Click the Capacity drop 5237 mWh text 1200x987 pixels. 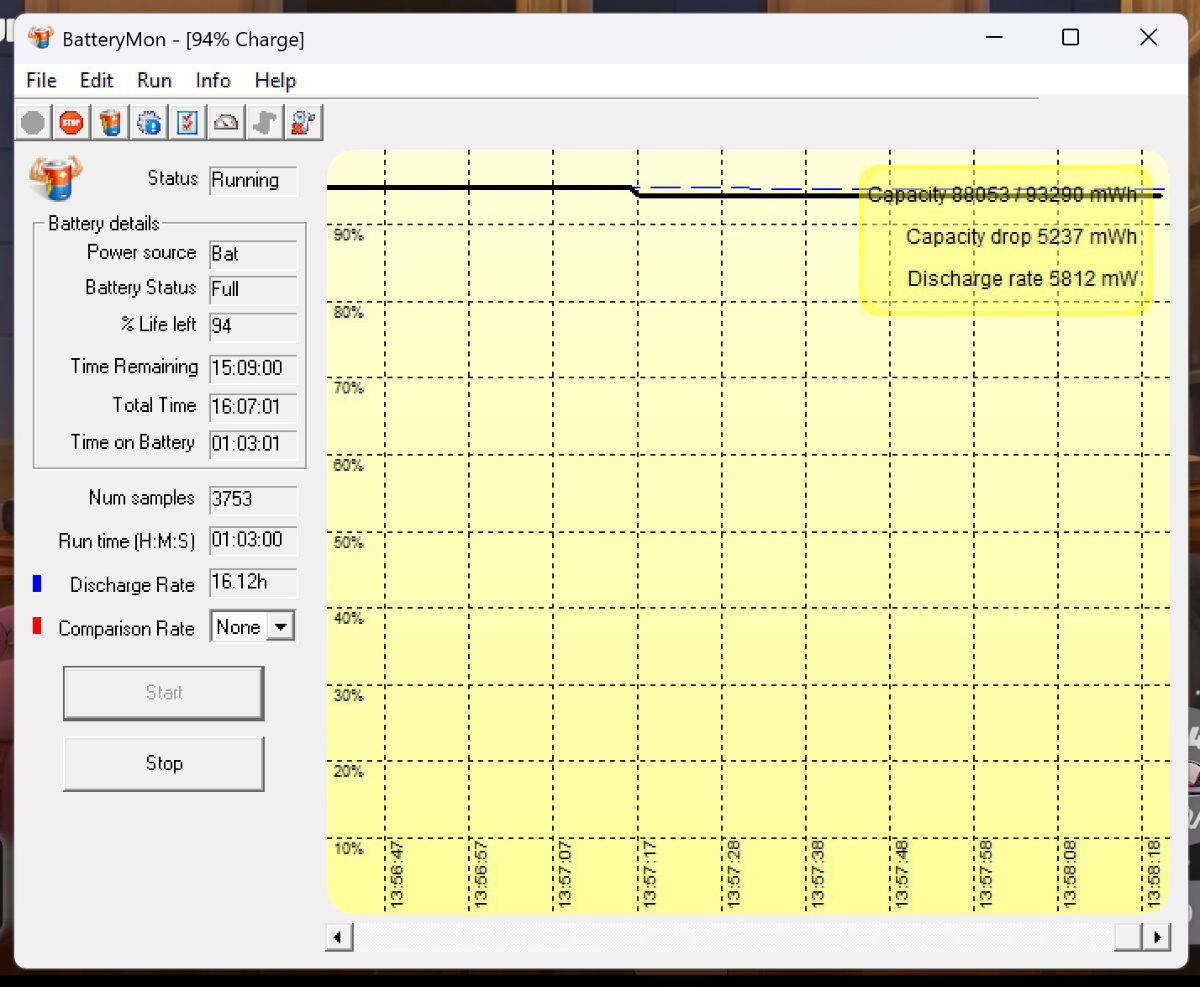pos(1021,237)
